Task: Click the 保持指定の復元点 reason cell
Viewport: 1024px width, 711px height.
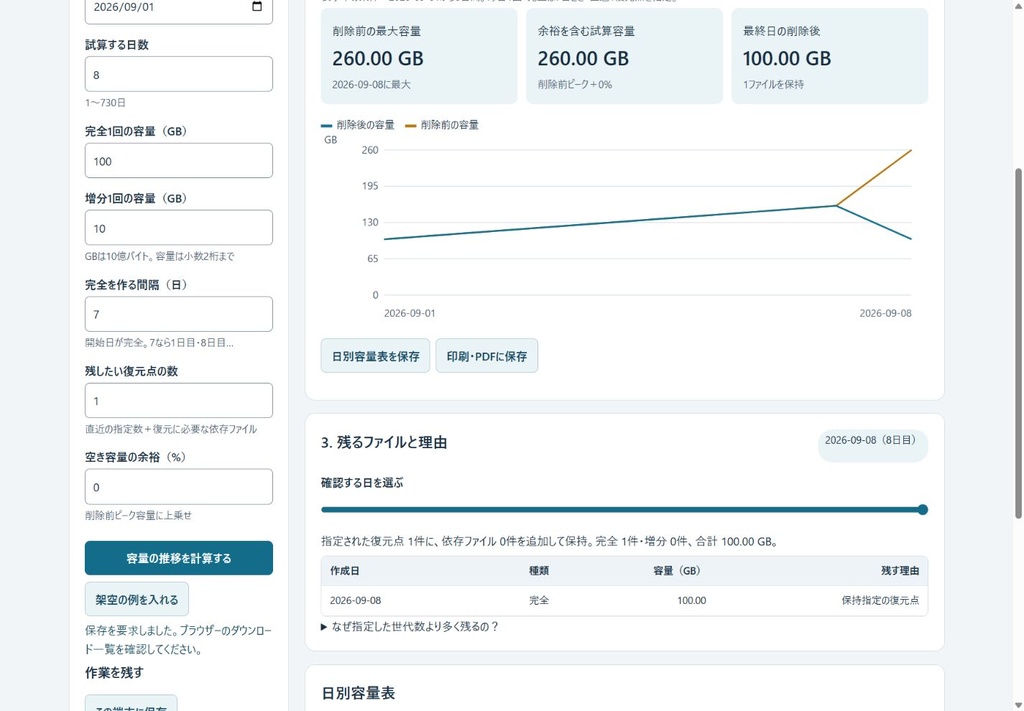Action: [x=880, y=601]
